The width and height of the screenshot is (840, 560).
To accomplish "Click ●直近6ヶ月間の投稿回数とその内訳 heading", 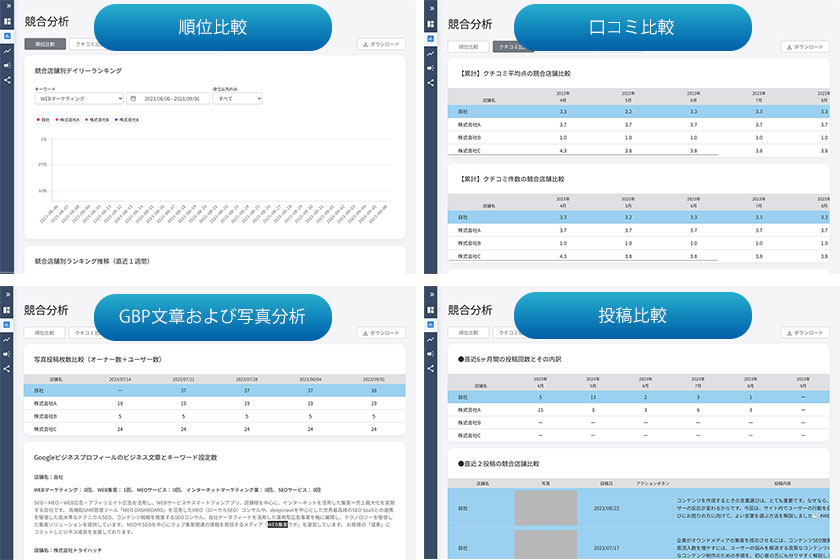I will click(x=509, y=359).
